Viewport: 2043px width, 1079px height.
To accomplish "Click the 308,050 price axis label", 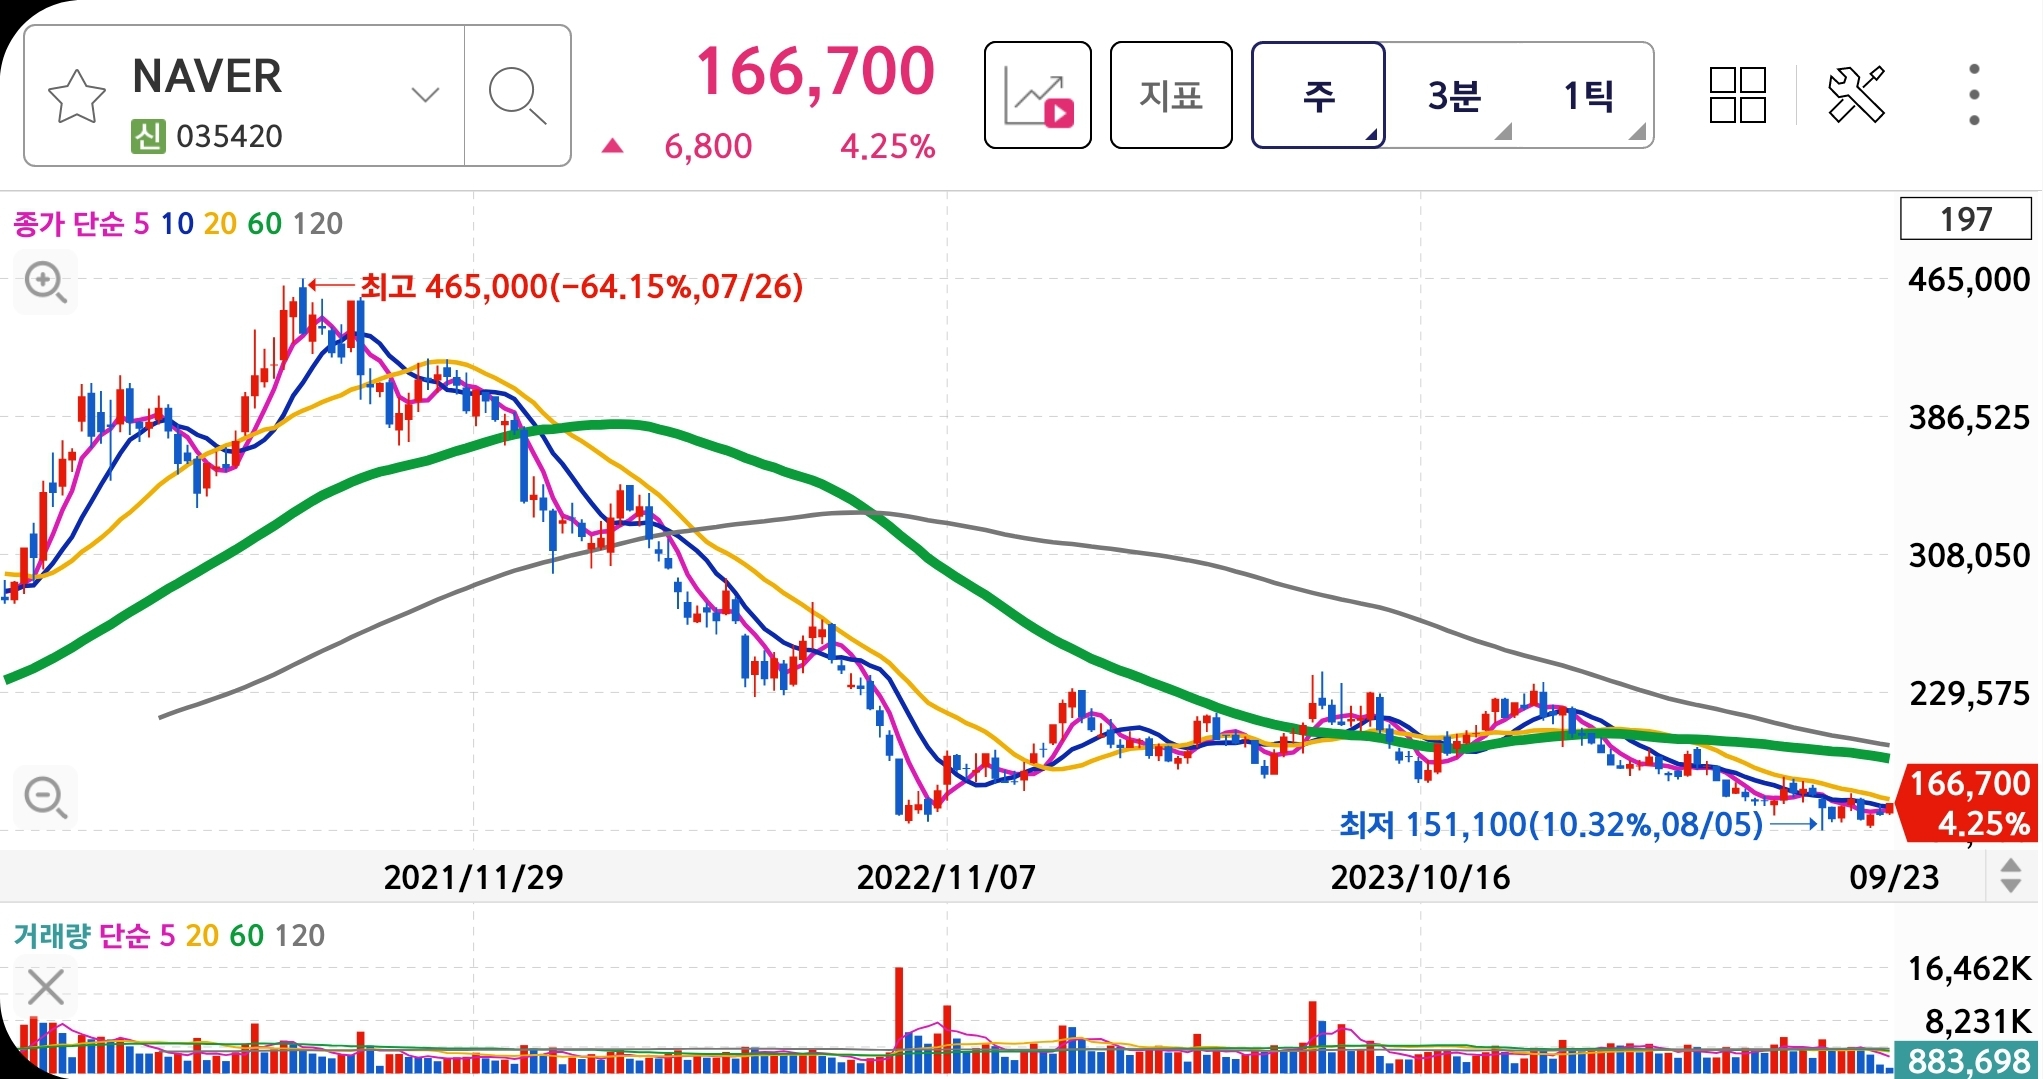I will [x=1969, y=555].
